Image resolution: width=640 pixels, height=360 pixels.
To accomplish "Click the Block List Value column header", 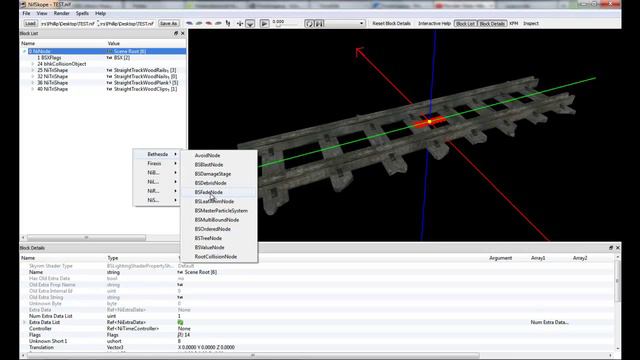I will (x=113, y=43).
